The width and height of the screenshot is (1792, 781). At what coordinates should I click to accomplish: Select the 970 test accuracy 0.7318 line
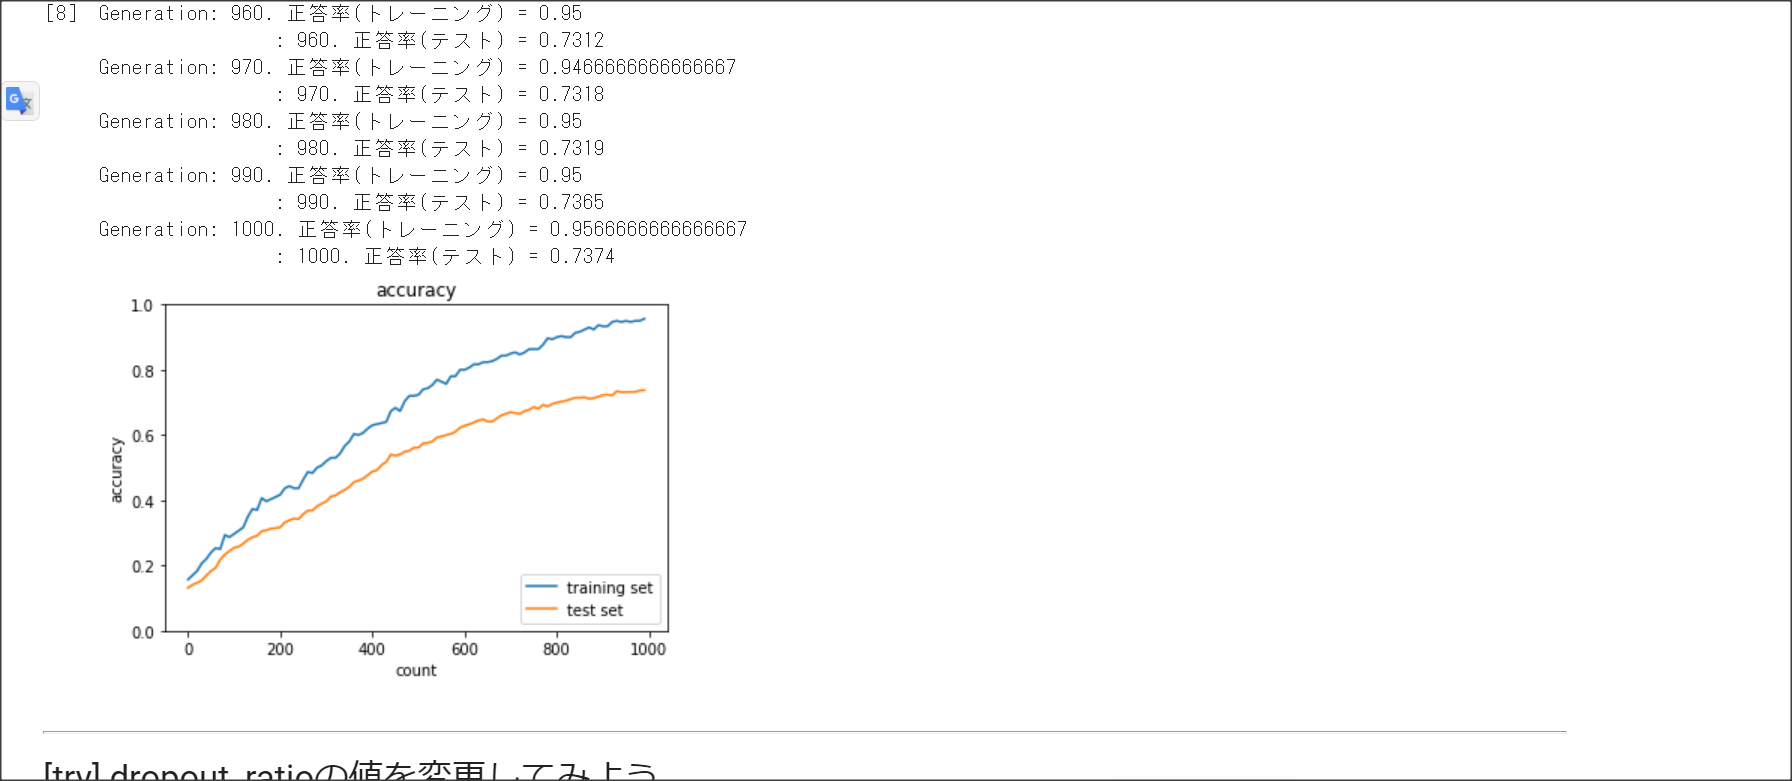pos(440,94)
